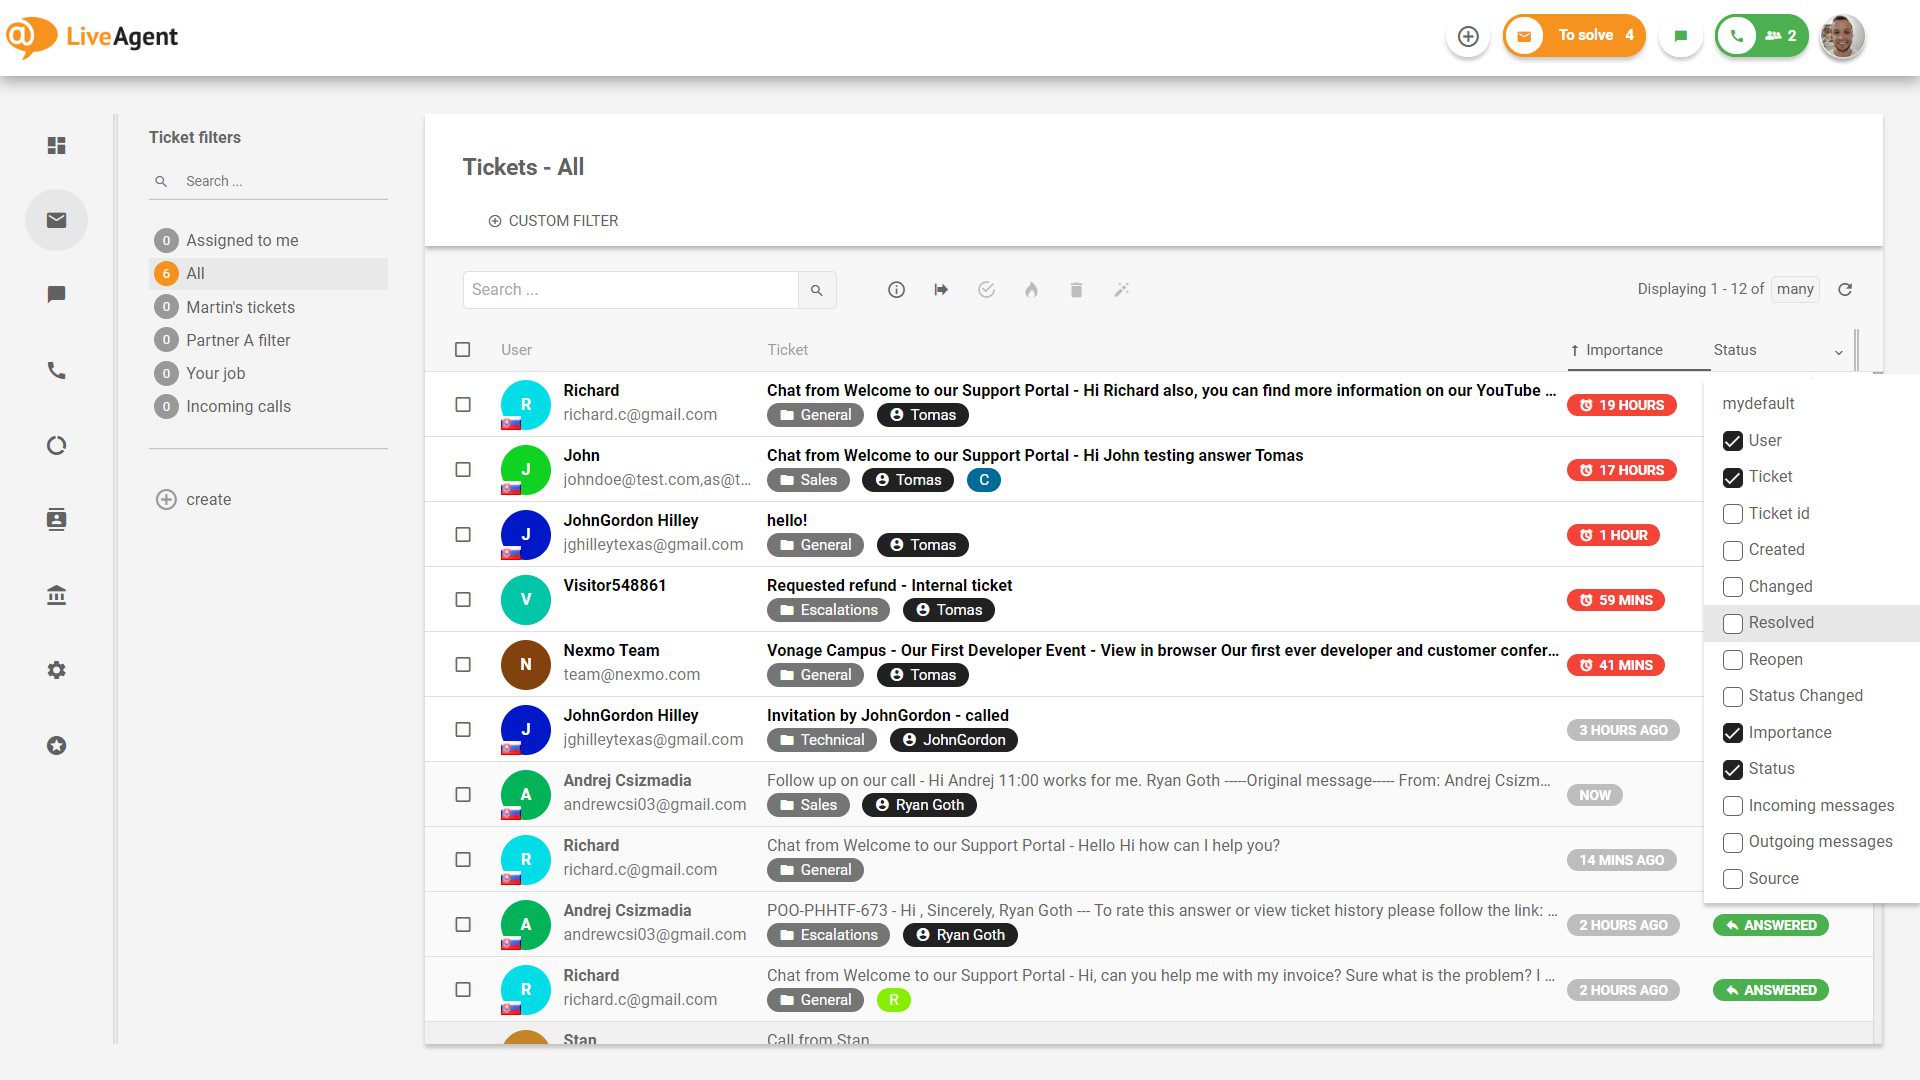
Task: Click the plus create-new icon in header
Action: tap(1468, 36)
